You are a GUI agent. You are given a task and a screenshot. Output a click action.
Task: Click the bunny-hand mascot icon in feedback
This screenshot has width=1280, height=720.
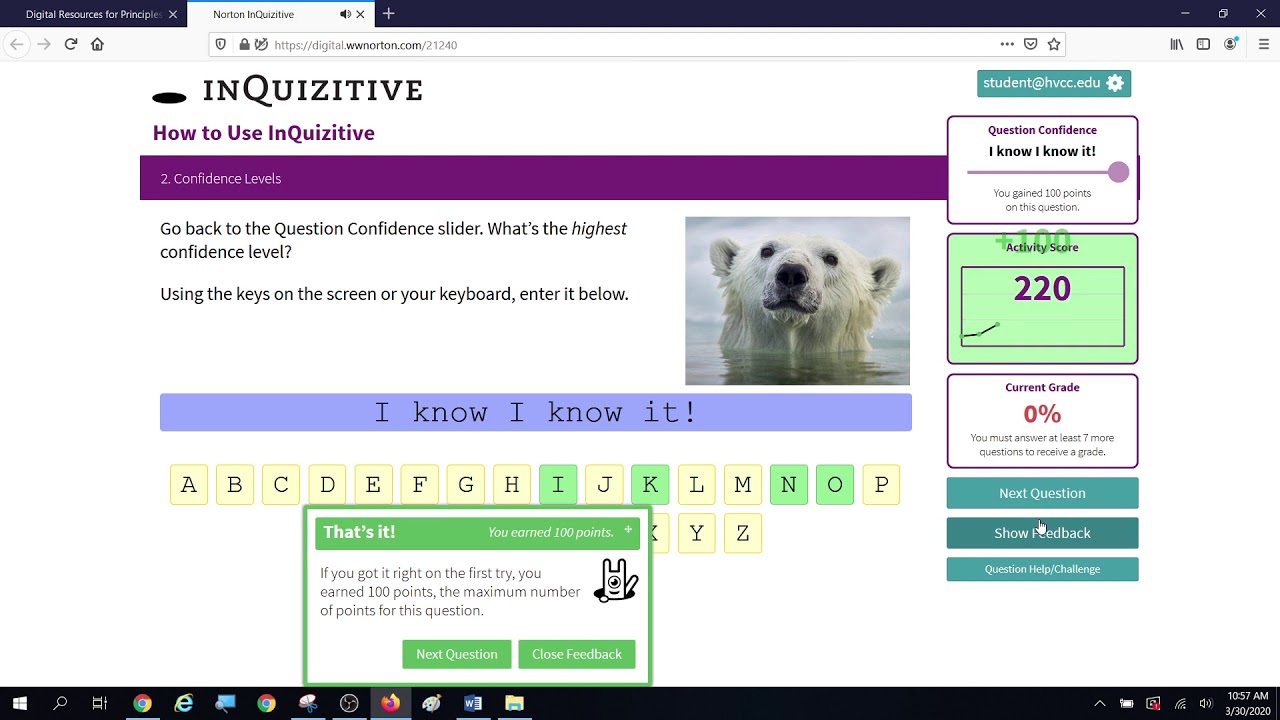click(x=616, y=580)
